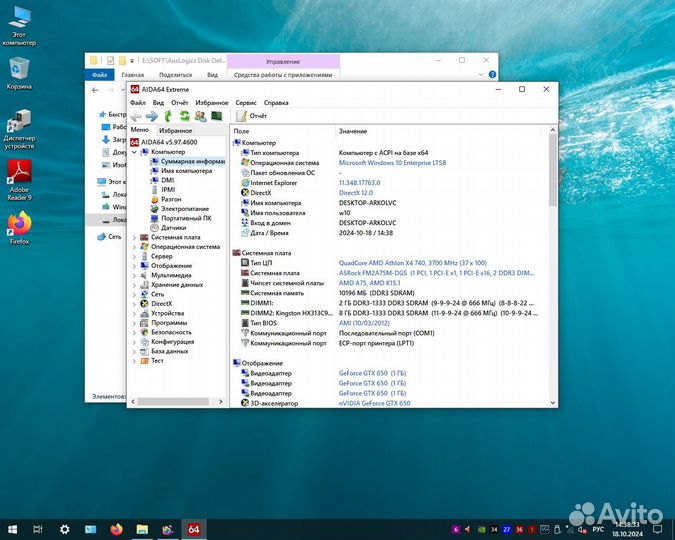
Task: Expand the Системная плата tree node
Action: click(135, 237)
